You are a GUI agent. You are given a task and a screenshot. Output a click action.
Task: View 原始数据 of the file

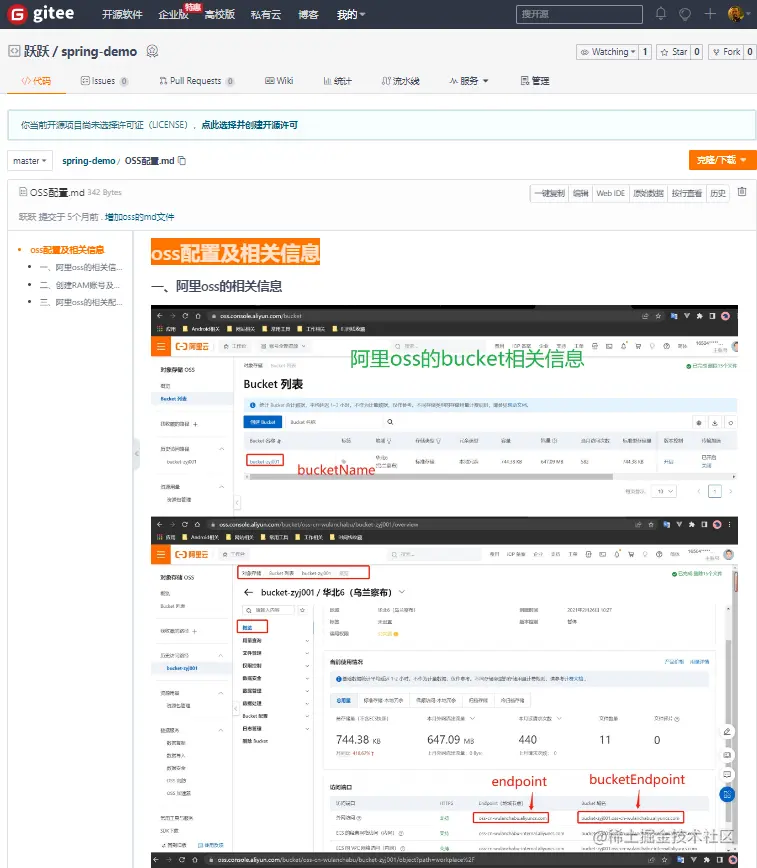[x=648, y=193]
